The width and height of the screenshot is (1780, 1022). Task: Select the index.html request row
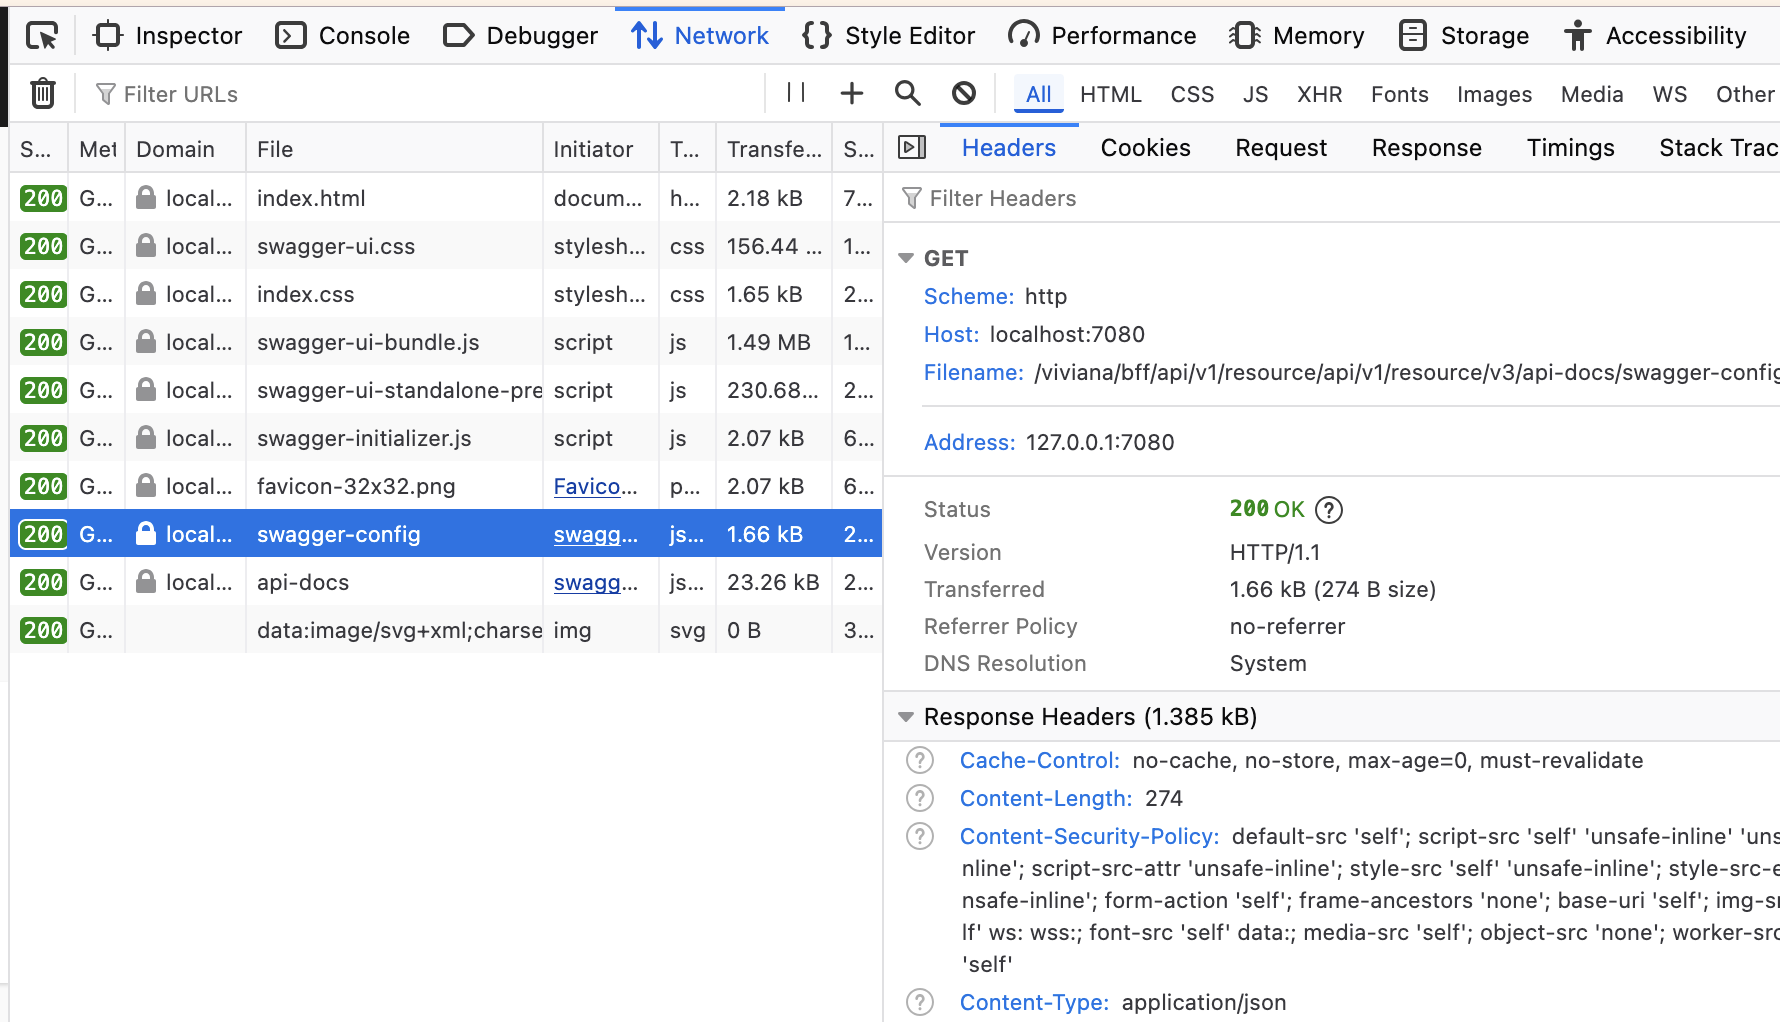(x=446, y=198)
